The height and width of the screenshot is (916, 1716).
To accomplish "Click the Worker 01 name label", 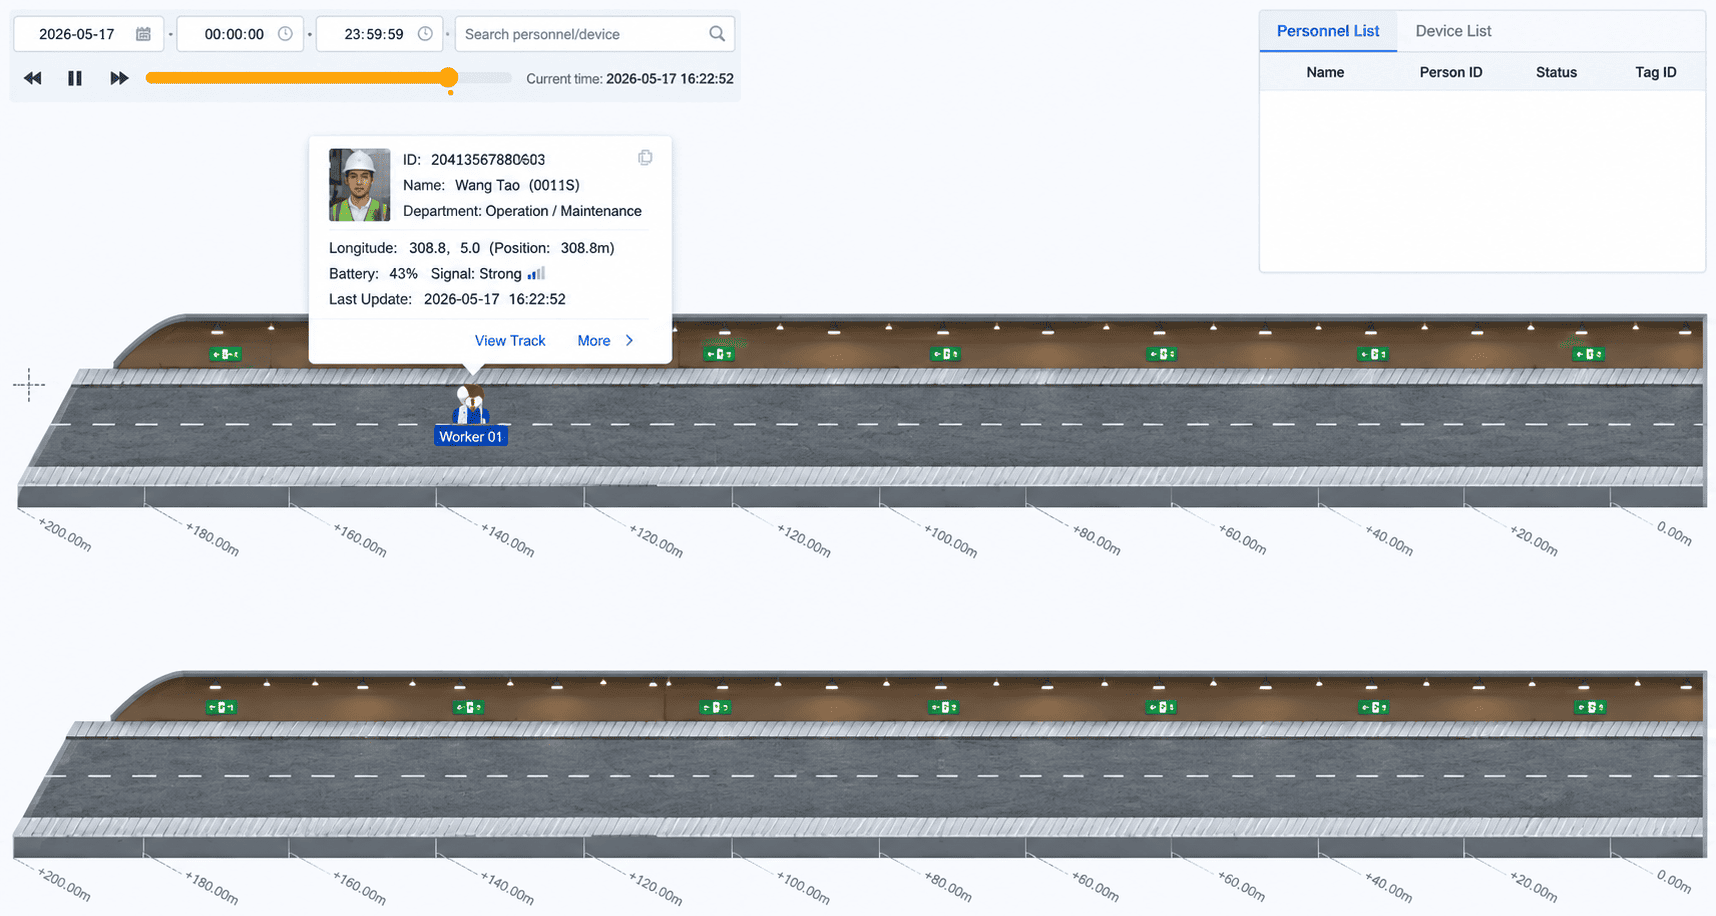I will 470,437.
